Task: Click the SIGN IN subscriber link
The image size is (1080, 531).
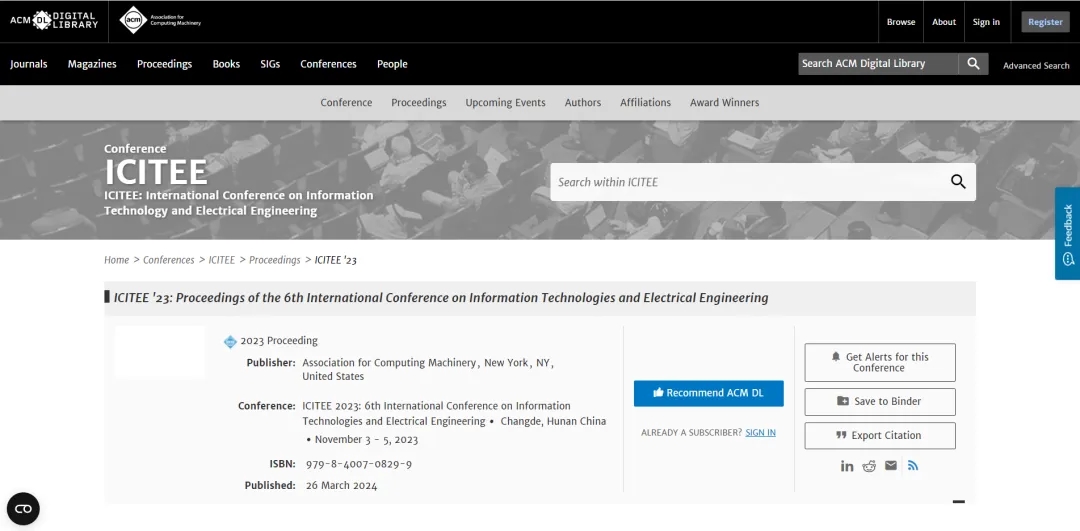Action: click(760, 433)
